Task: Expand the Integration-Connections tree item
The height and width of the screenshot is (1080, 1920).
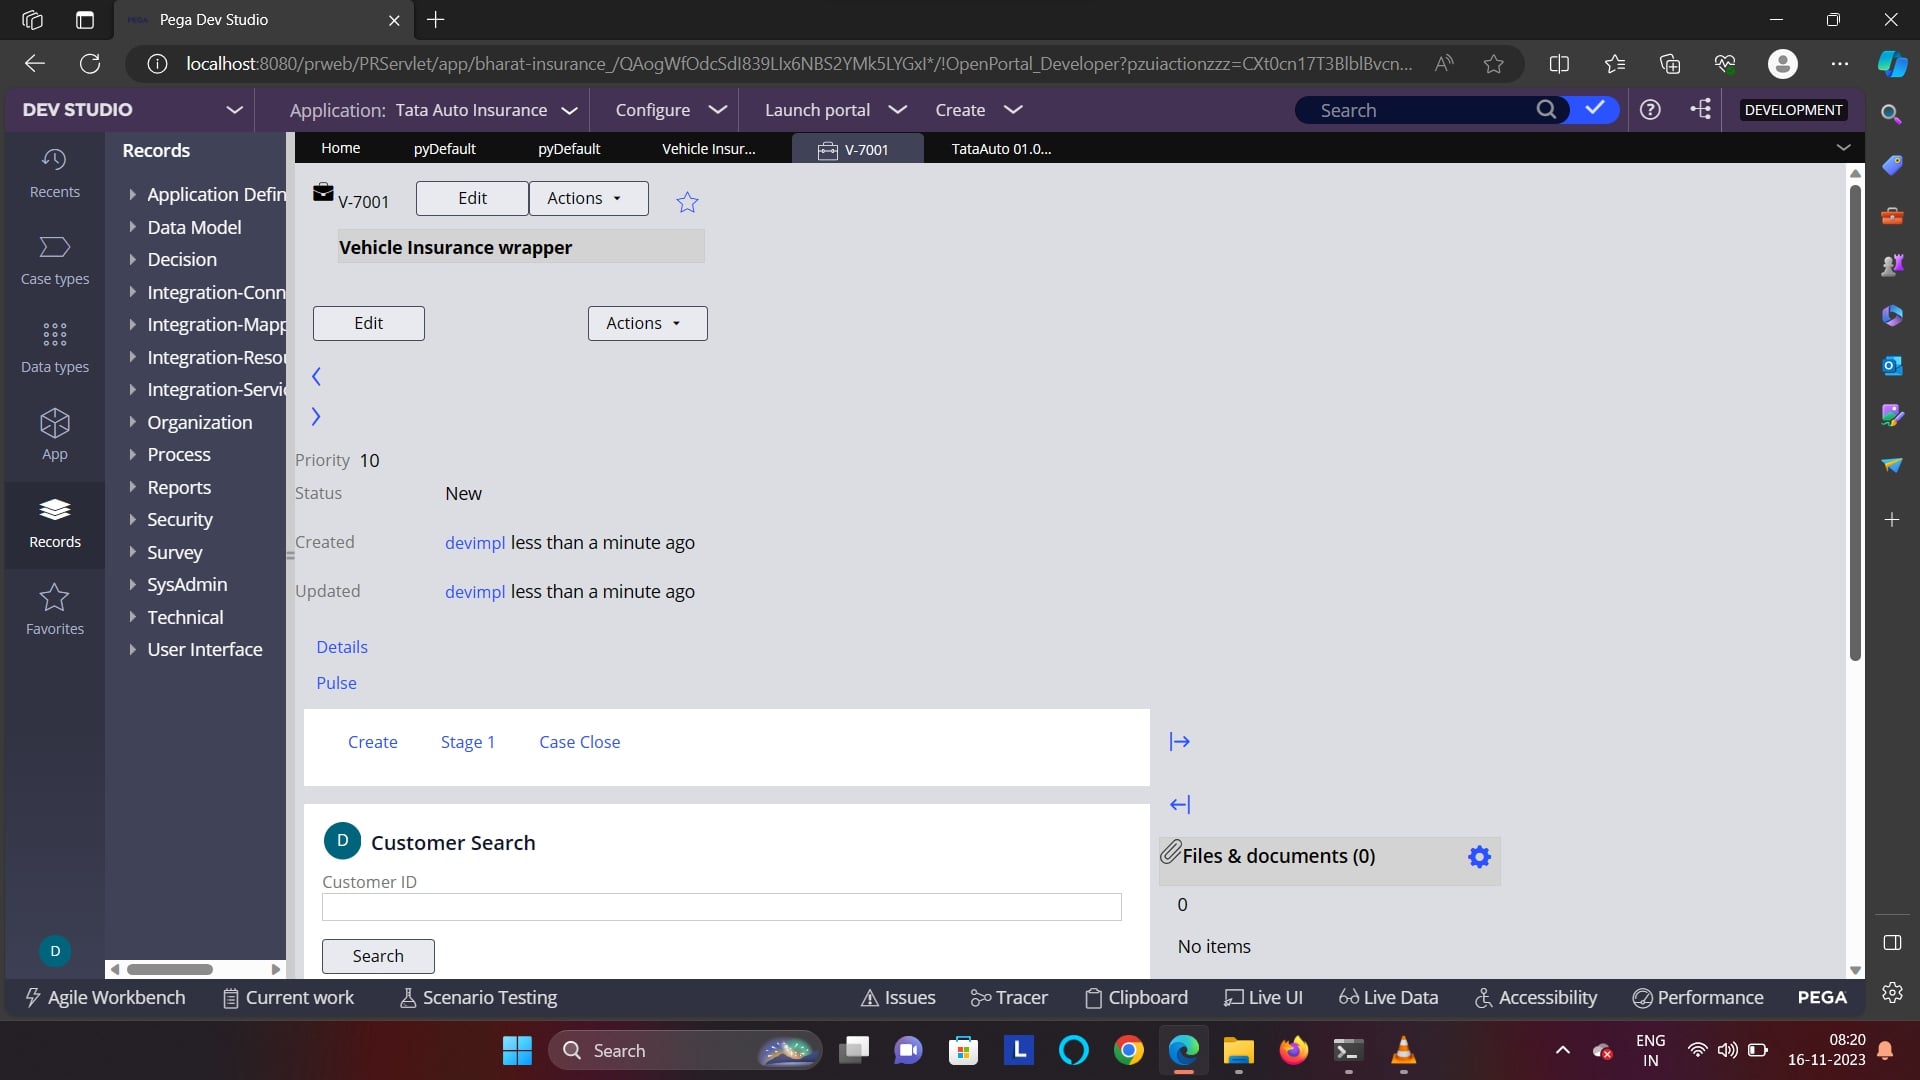Action: click(132, 291)
